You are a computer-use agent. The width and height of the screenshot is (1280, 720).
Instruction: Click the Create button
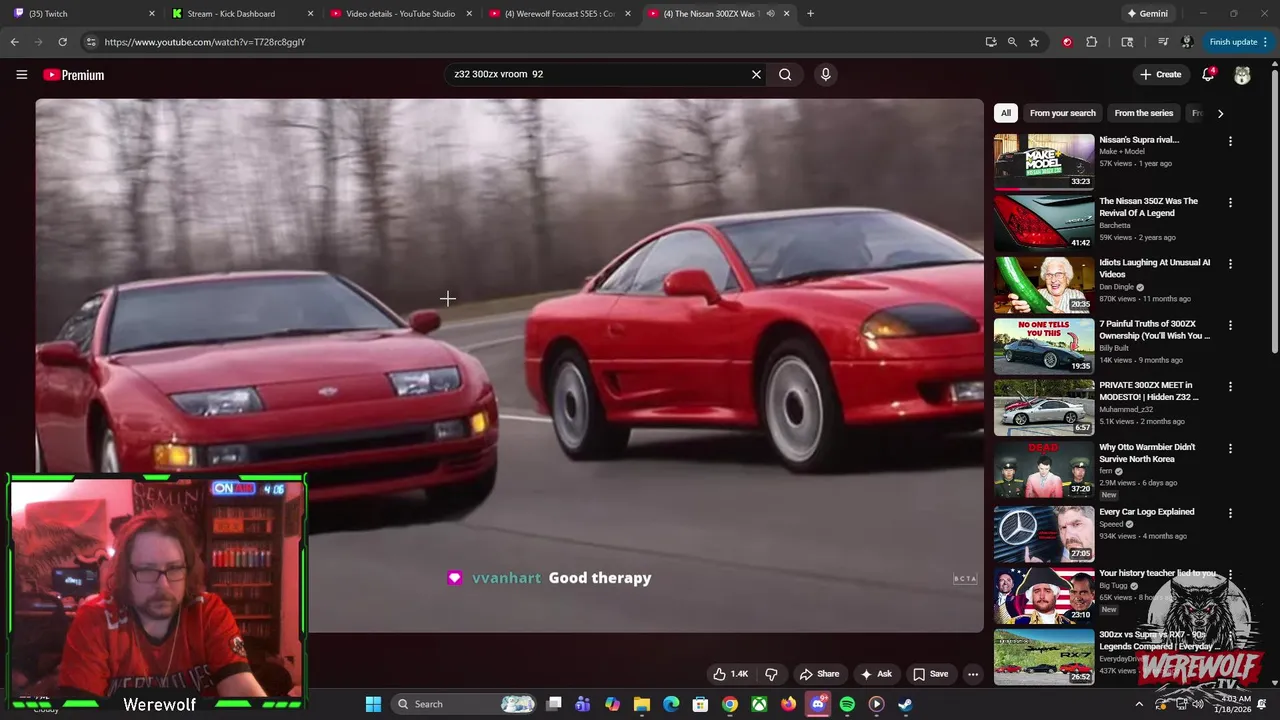(x=1160, y=74)
